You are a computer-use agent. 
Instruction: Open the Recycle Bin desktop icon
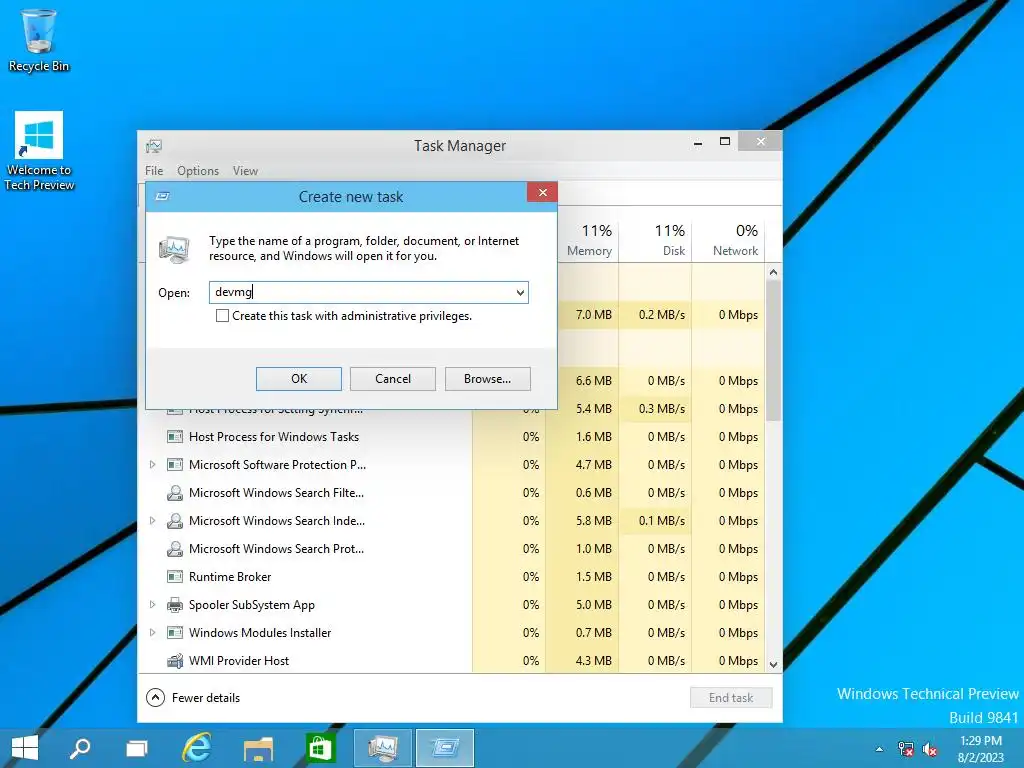39,40
